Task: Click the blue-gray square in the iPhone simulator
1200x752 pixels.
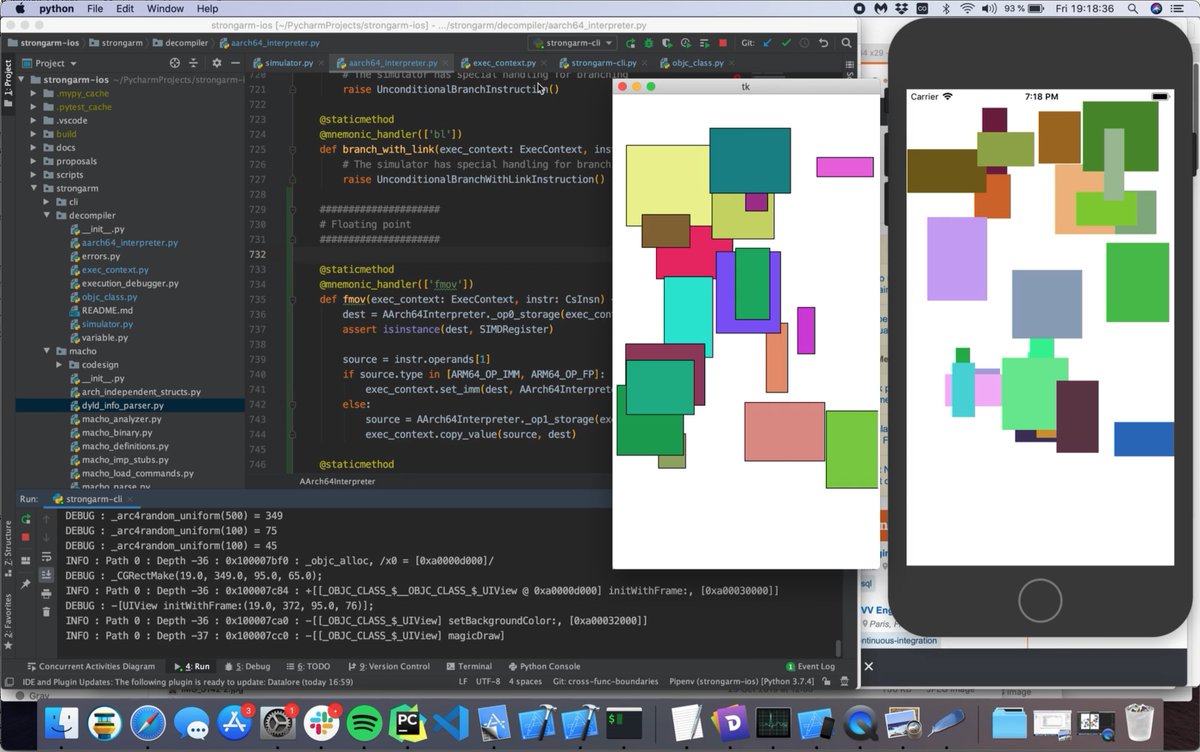Action: [1047, 304]
